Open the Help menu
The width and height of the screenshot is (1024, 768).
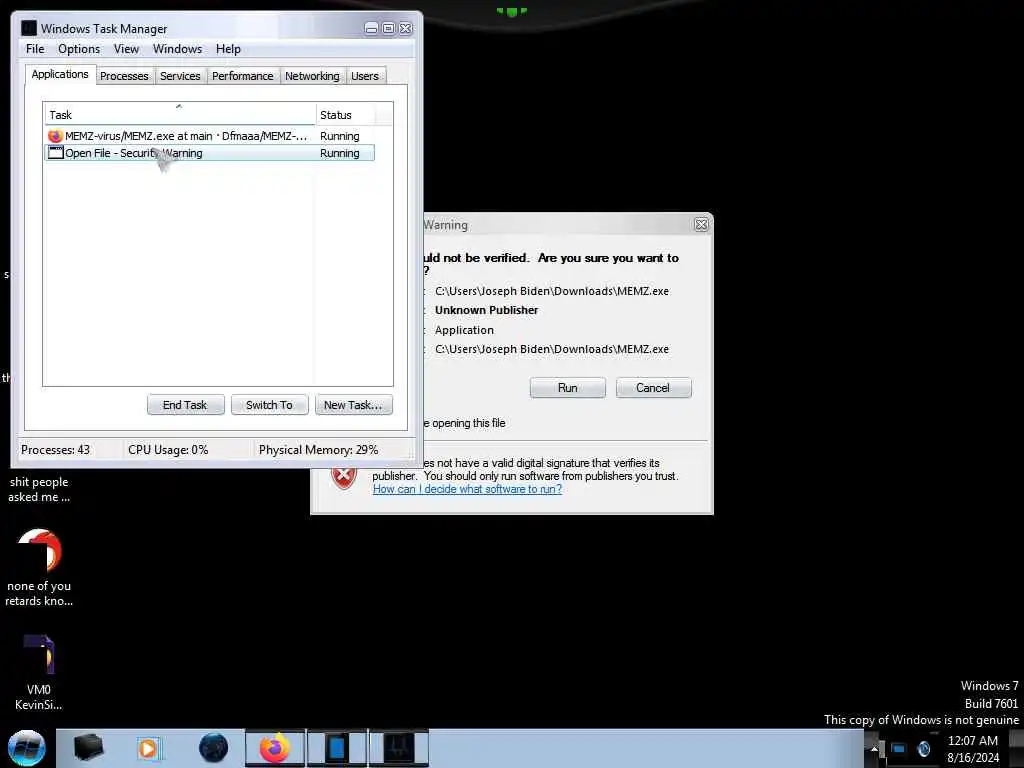(x=229, y=49)
